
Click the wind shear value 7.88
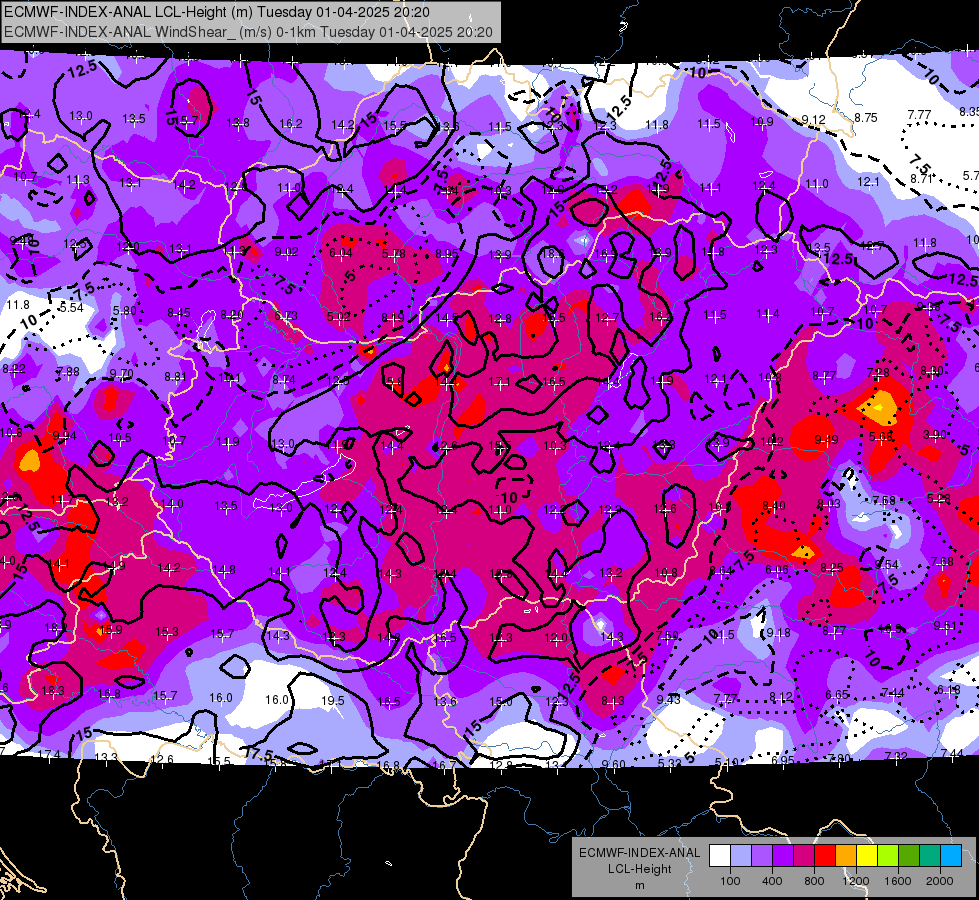pyautogui.click(x=67, y=372)
